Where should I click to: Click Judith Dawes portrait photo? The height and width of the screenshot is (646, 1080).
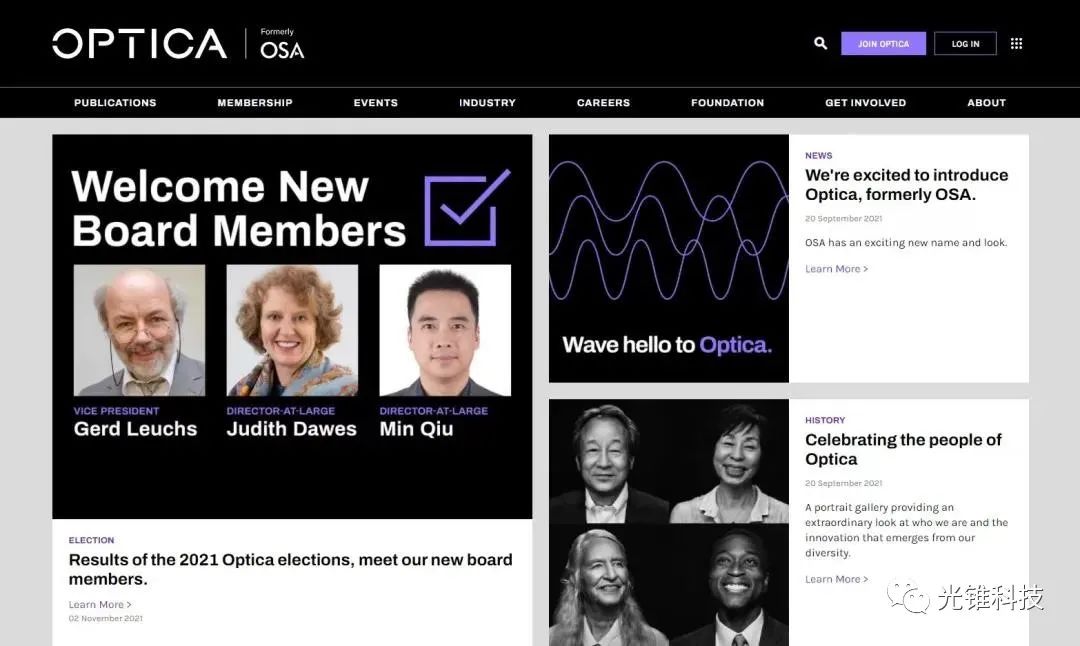pyautogui.click(x=292, y=330)
